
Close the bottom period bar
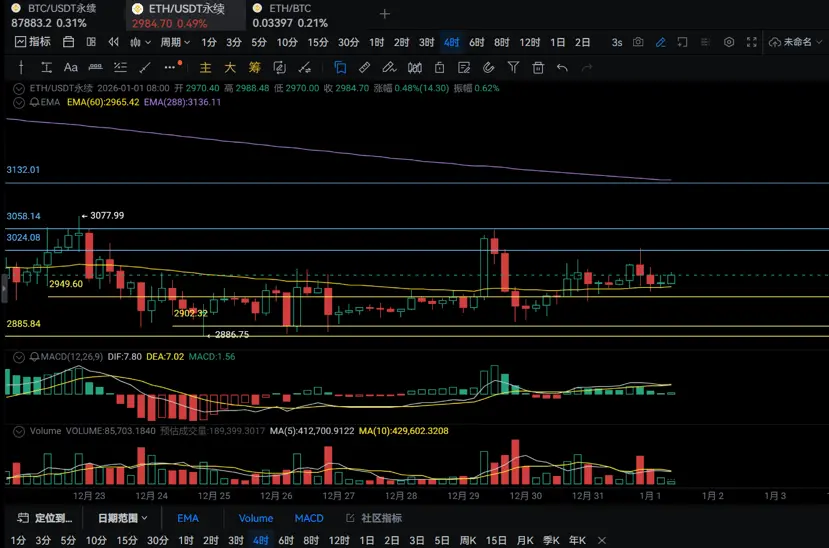(x=602, y=540)
